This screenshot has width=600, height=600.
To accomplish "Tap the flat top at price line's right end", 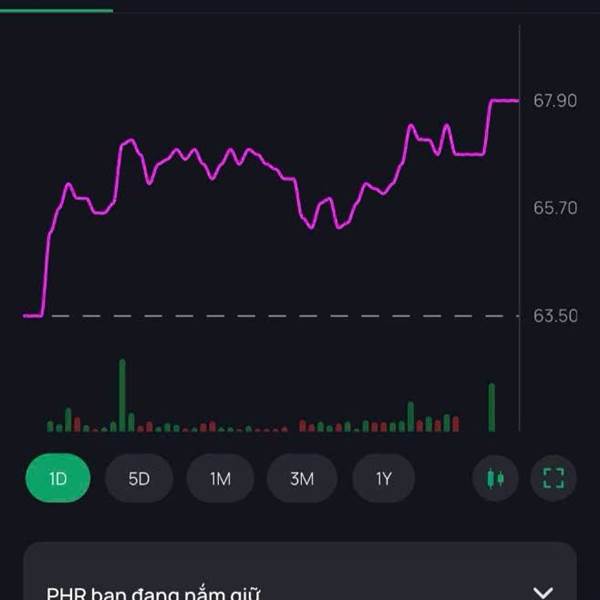I will 504,100.
